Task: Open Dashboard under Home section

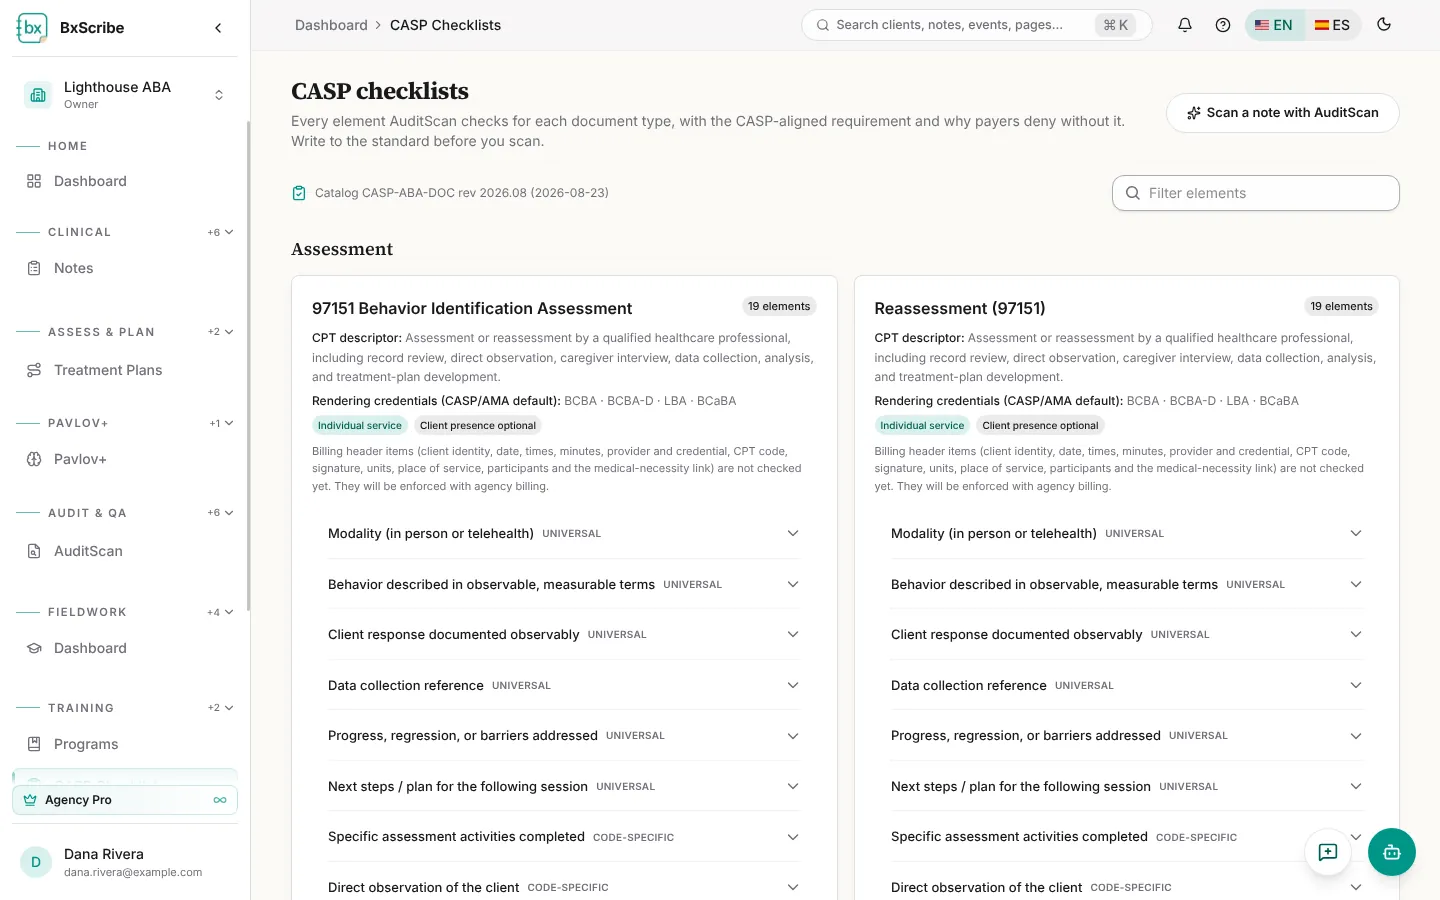Action: pyautogui.click(x=125, y=181)
